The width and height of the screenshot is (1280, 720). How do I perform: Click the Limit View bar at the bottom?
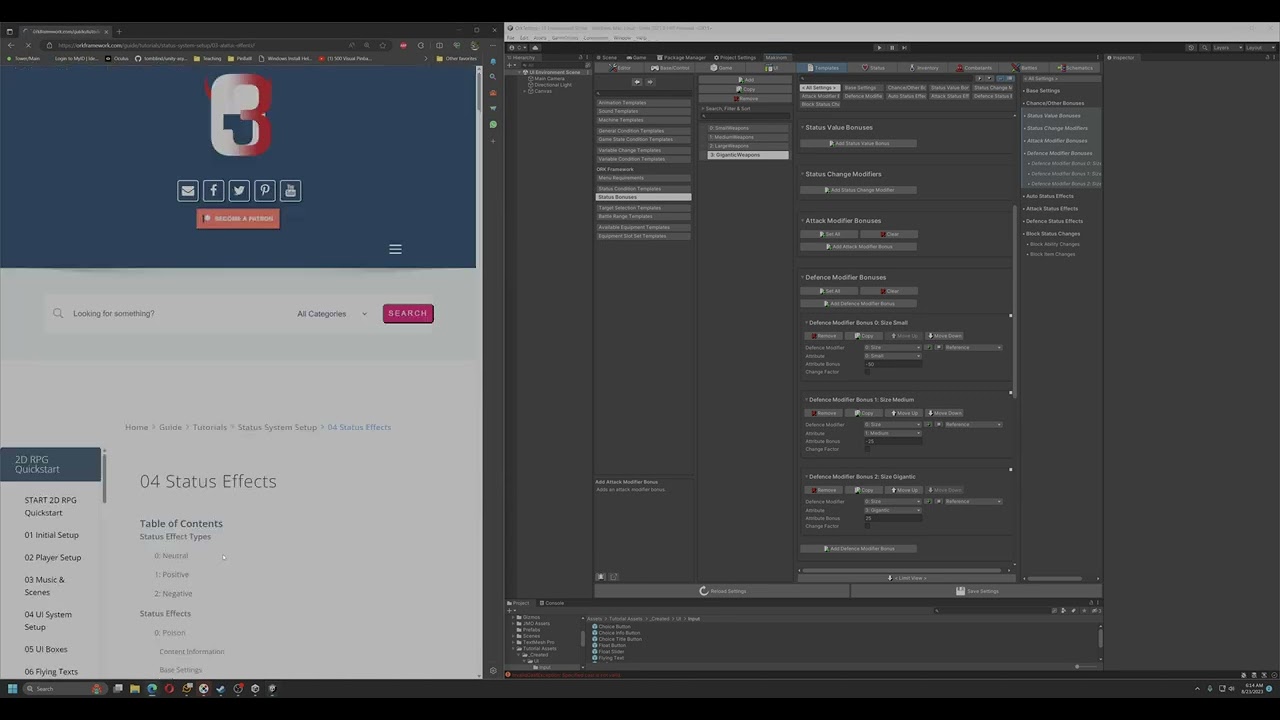click(907, 578)
